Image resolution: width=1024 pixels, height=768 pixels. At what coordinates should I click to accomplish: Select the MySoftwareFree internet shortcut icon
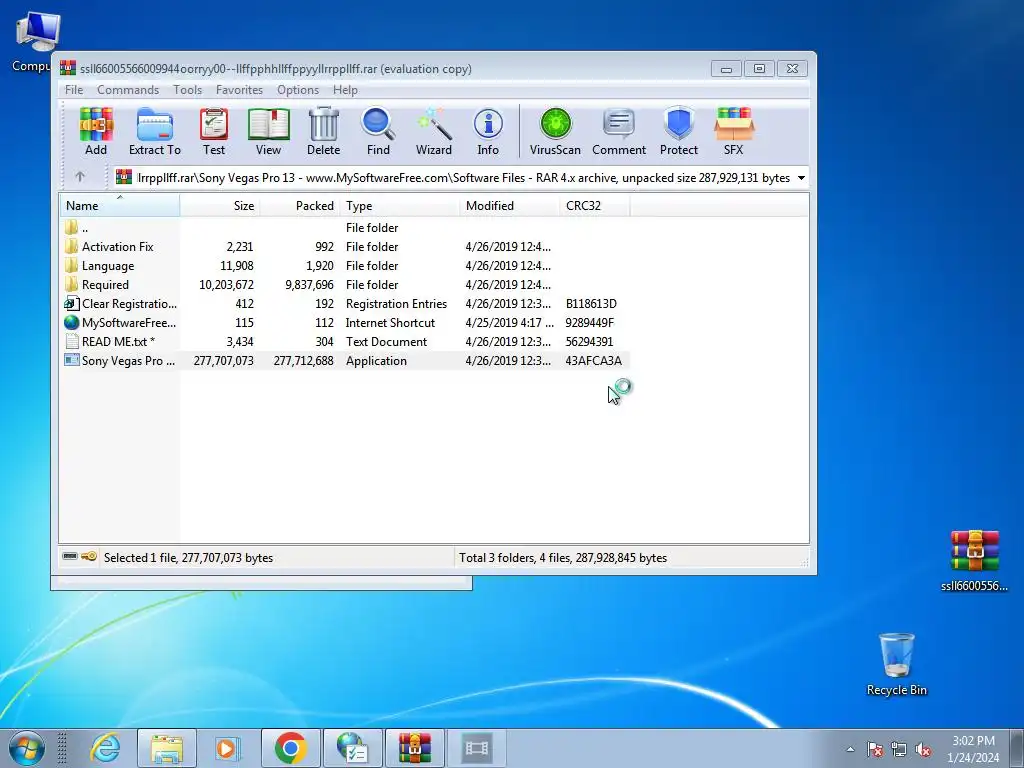71,322
